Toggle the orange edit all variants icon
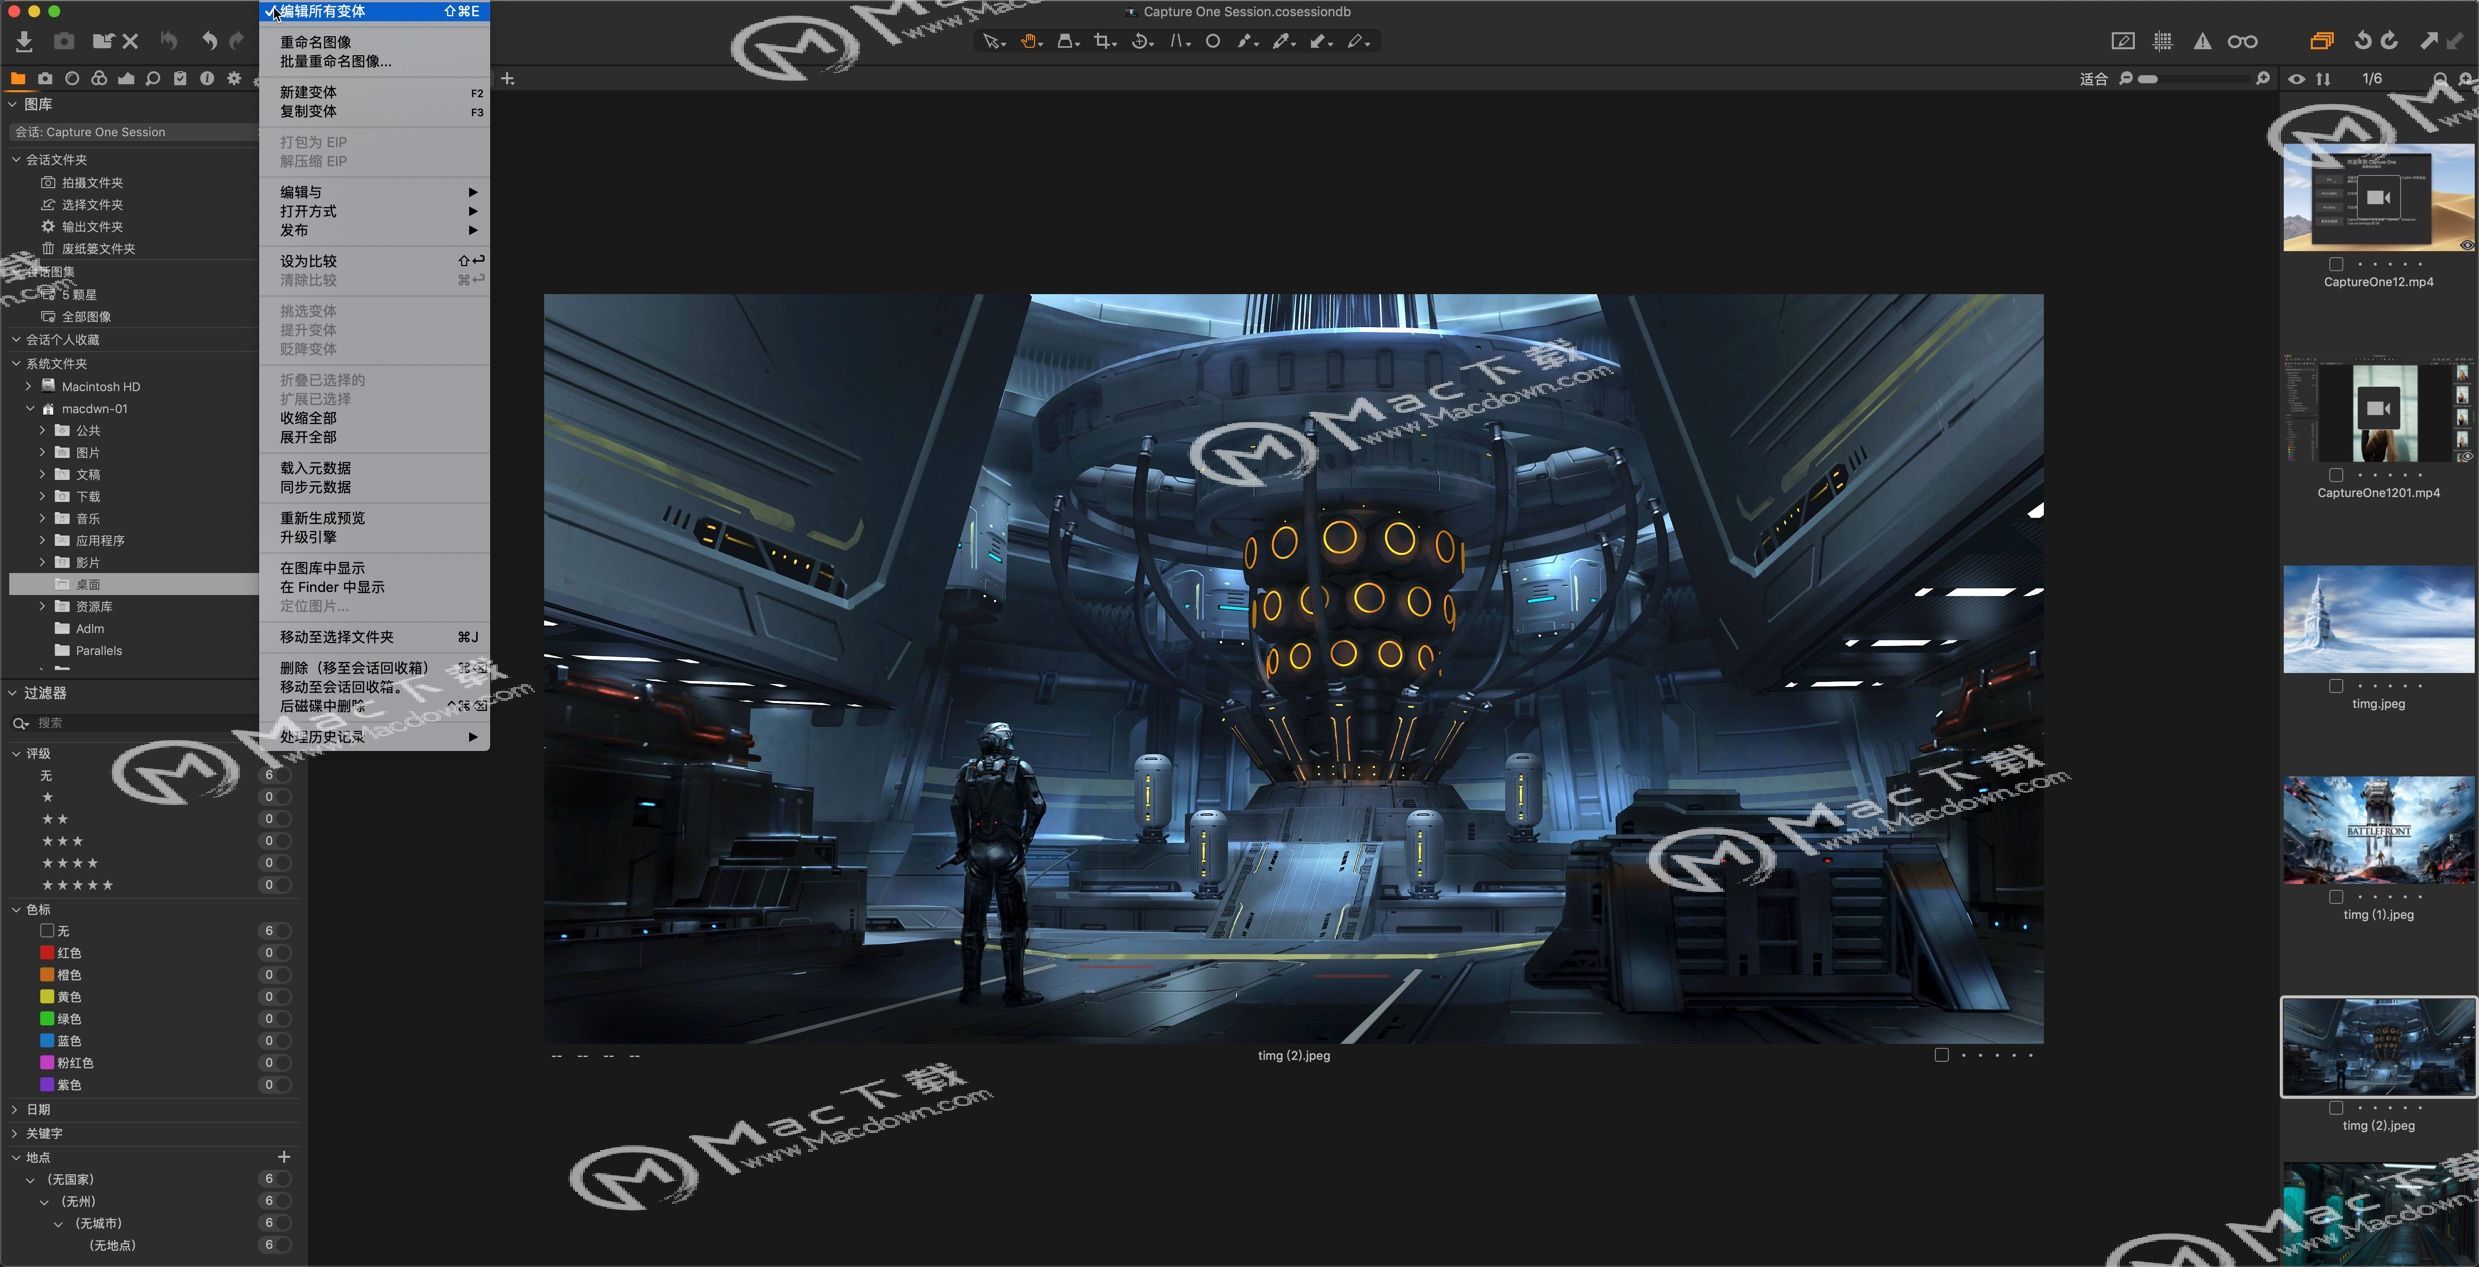 (2321, 41)
